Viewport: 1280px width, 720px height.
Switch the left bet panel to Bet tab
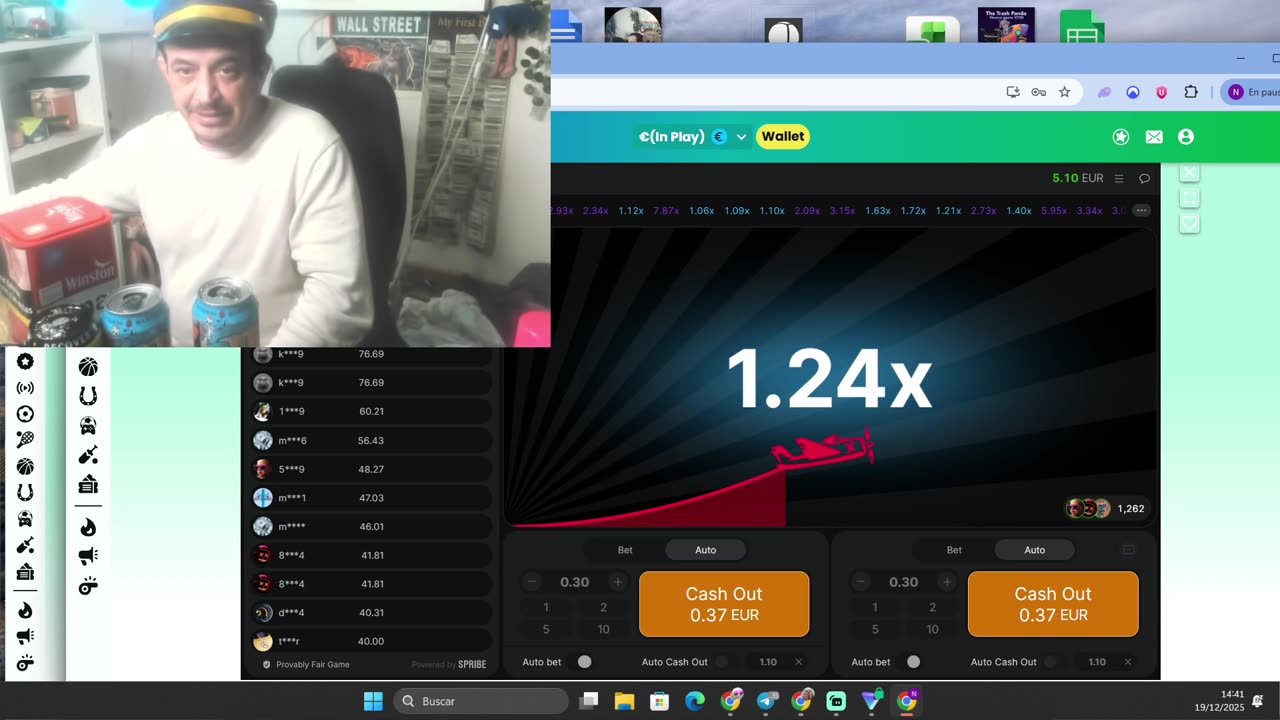click(625, 550)
